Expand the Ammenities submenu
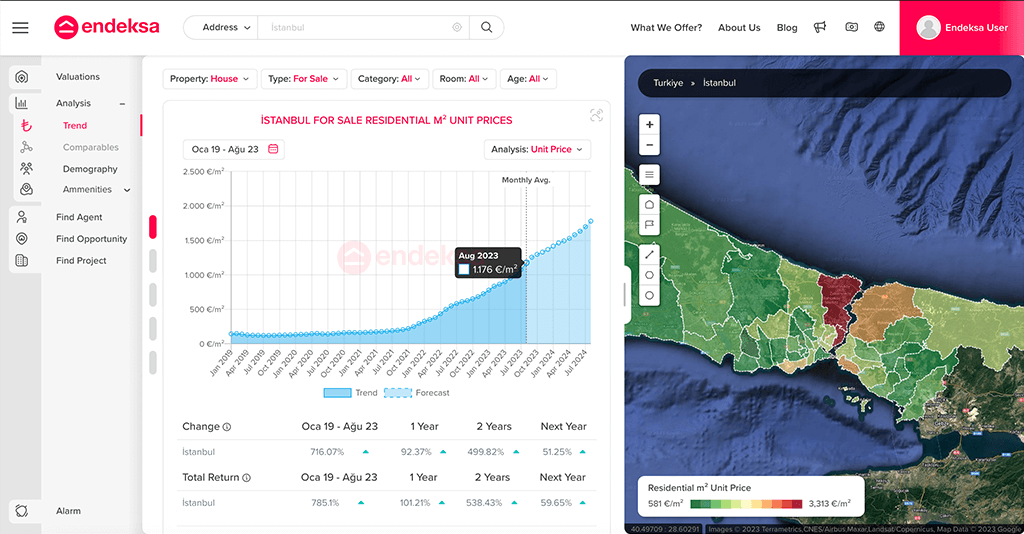Screen dimensions: 1024x534 [x=127, y=190]
